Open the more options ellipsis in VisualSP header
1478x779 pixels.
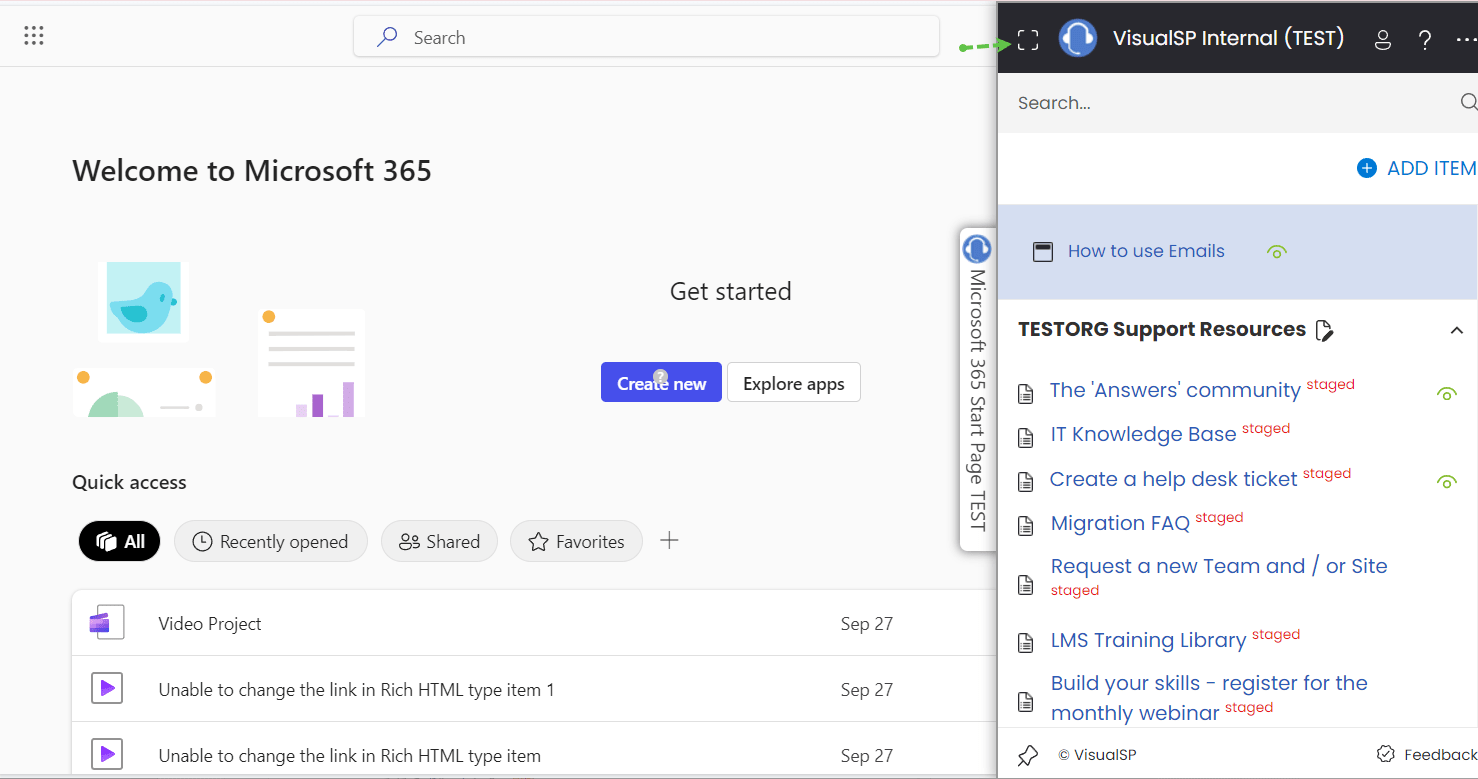pyautogui.click(x=1466, y=40)
